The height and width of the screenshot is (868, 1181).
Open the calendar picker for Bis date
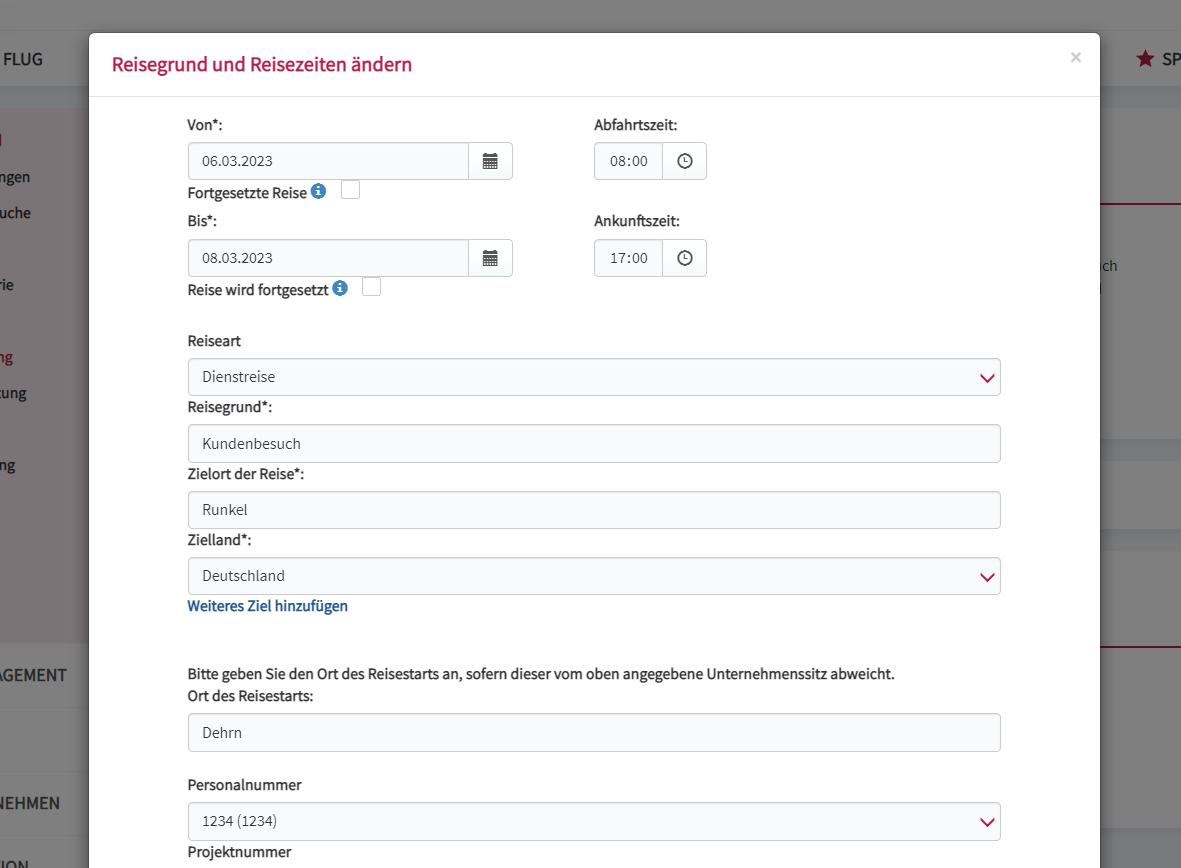click(x=490, y=258)
